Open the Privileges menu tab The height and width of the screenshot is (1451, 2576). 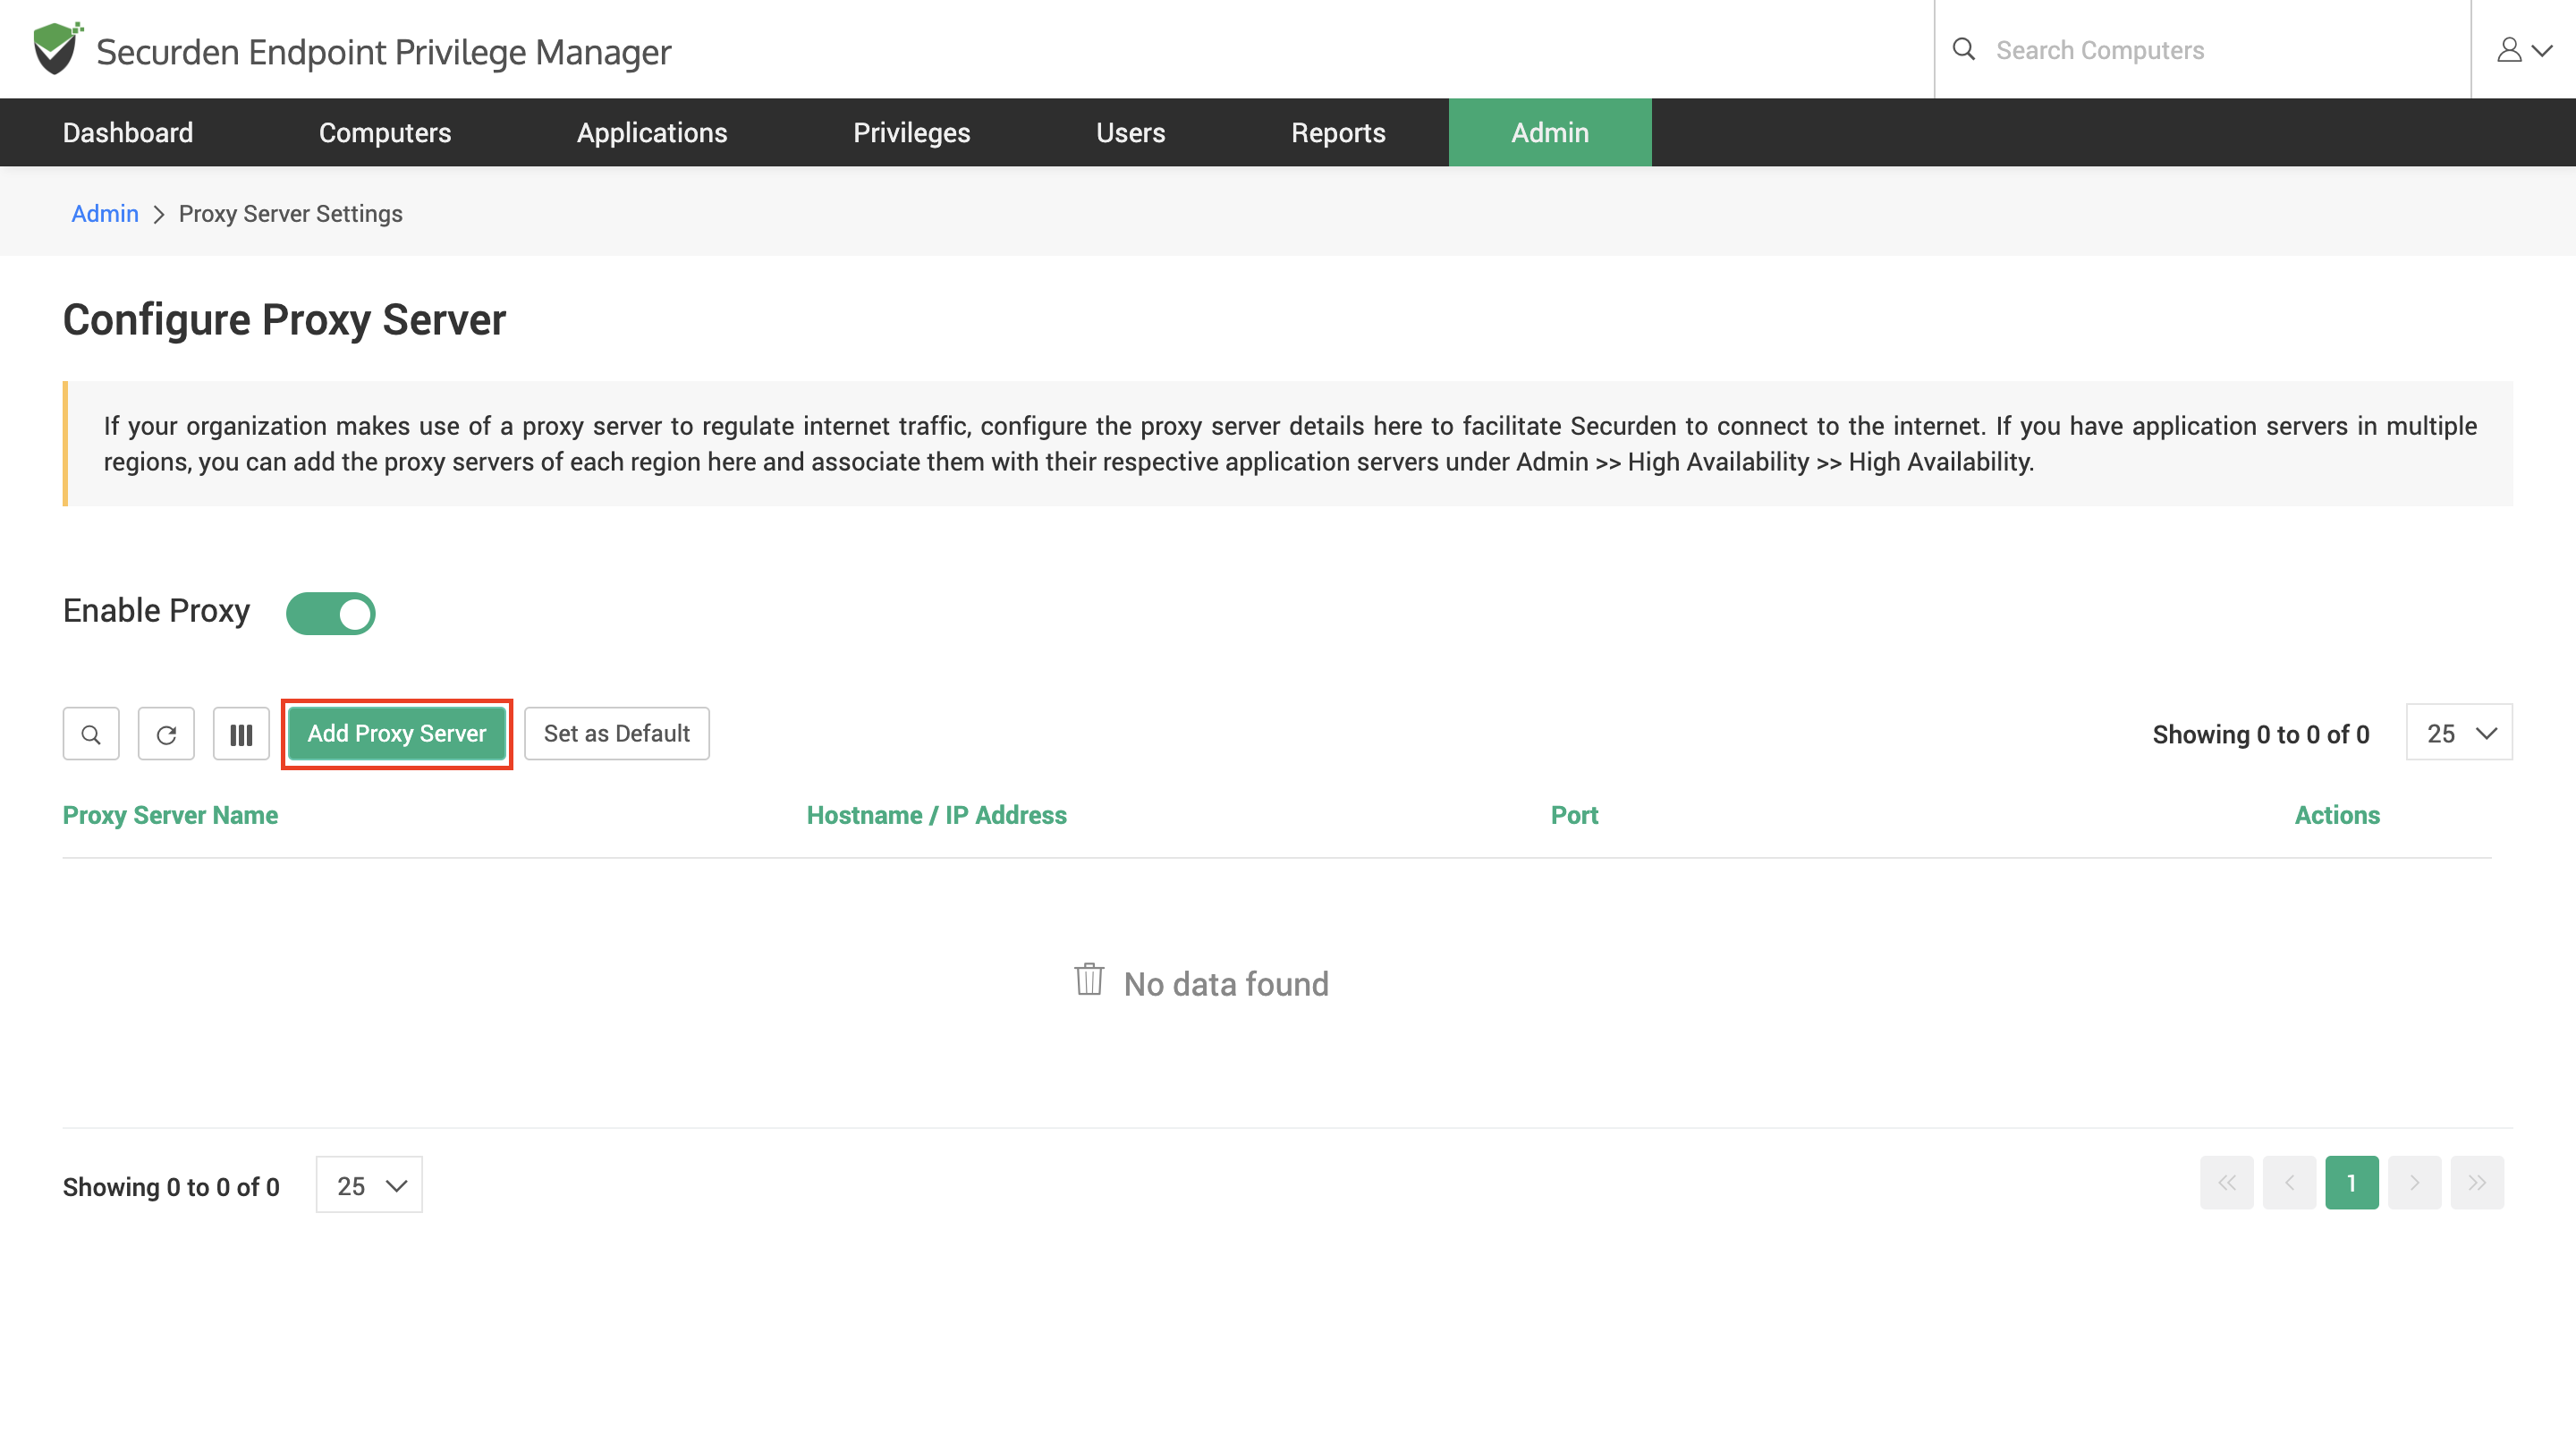pyautogui.click(x=911, y=132)
